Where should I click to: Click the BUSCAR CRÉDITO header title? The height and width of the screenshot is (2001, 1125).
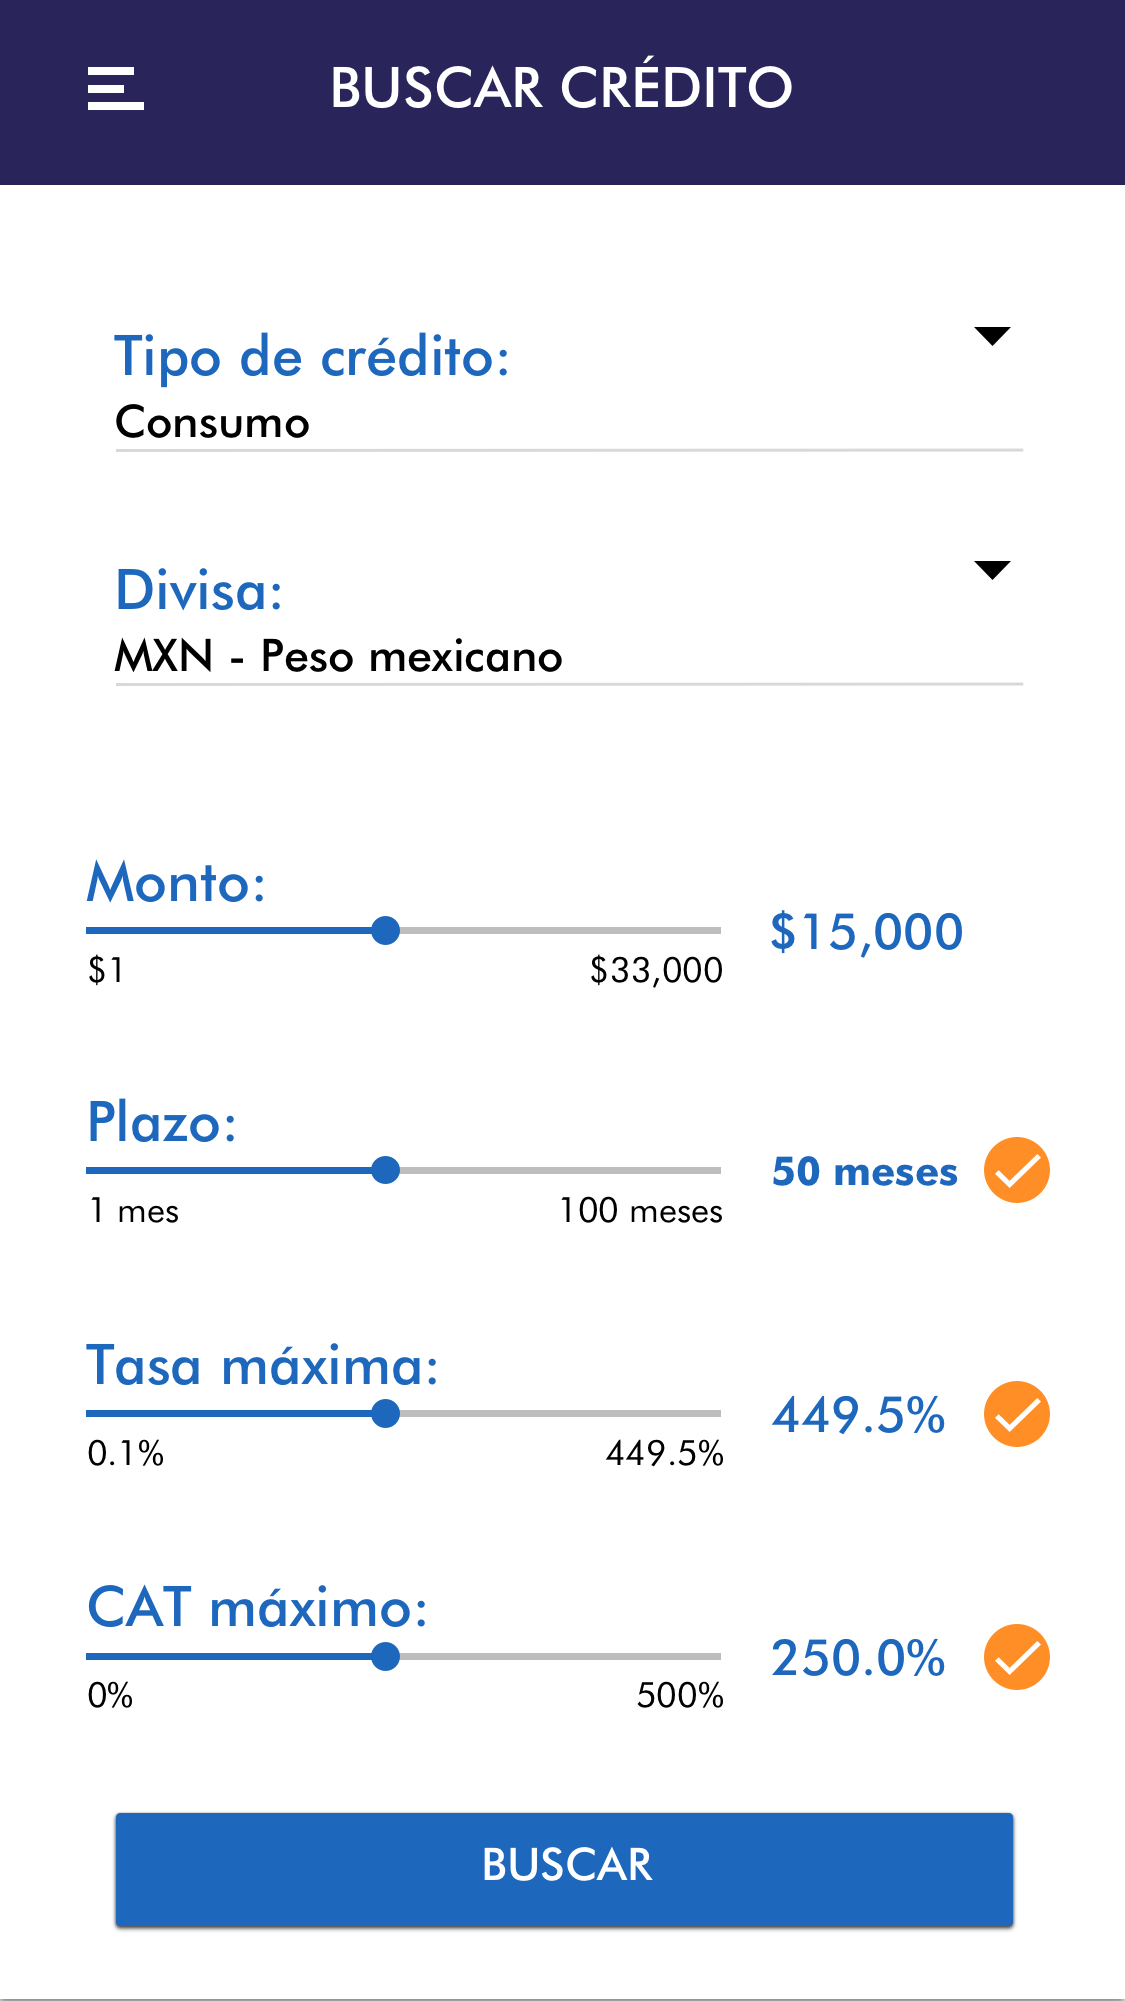coord(561,88)
